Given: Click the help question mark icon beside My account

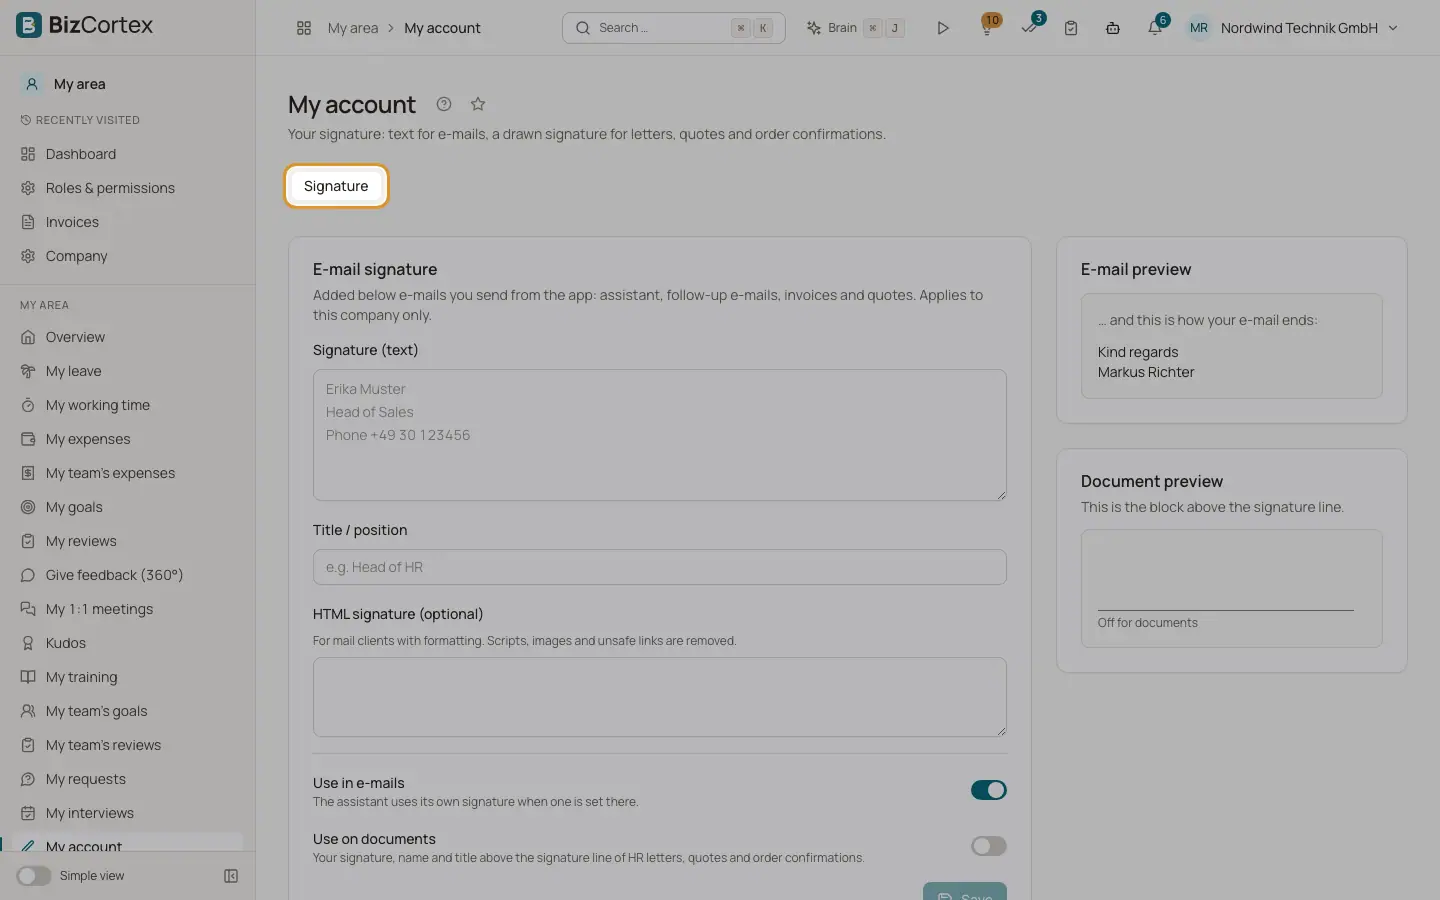Looking at the screenshot, I should (444, 104).
